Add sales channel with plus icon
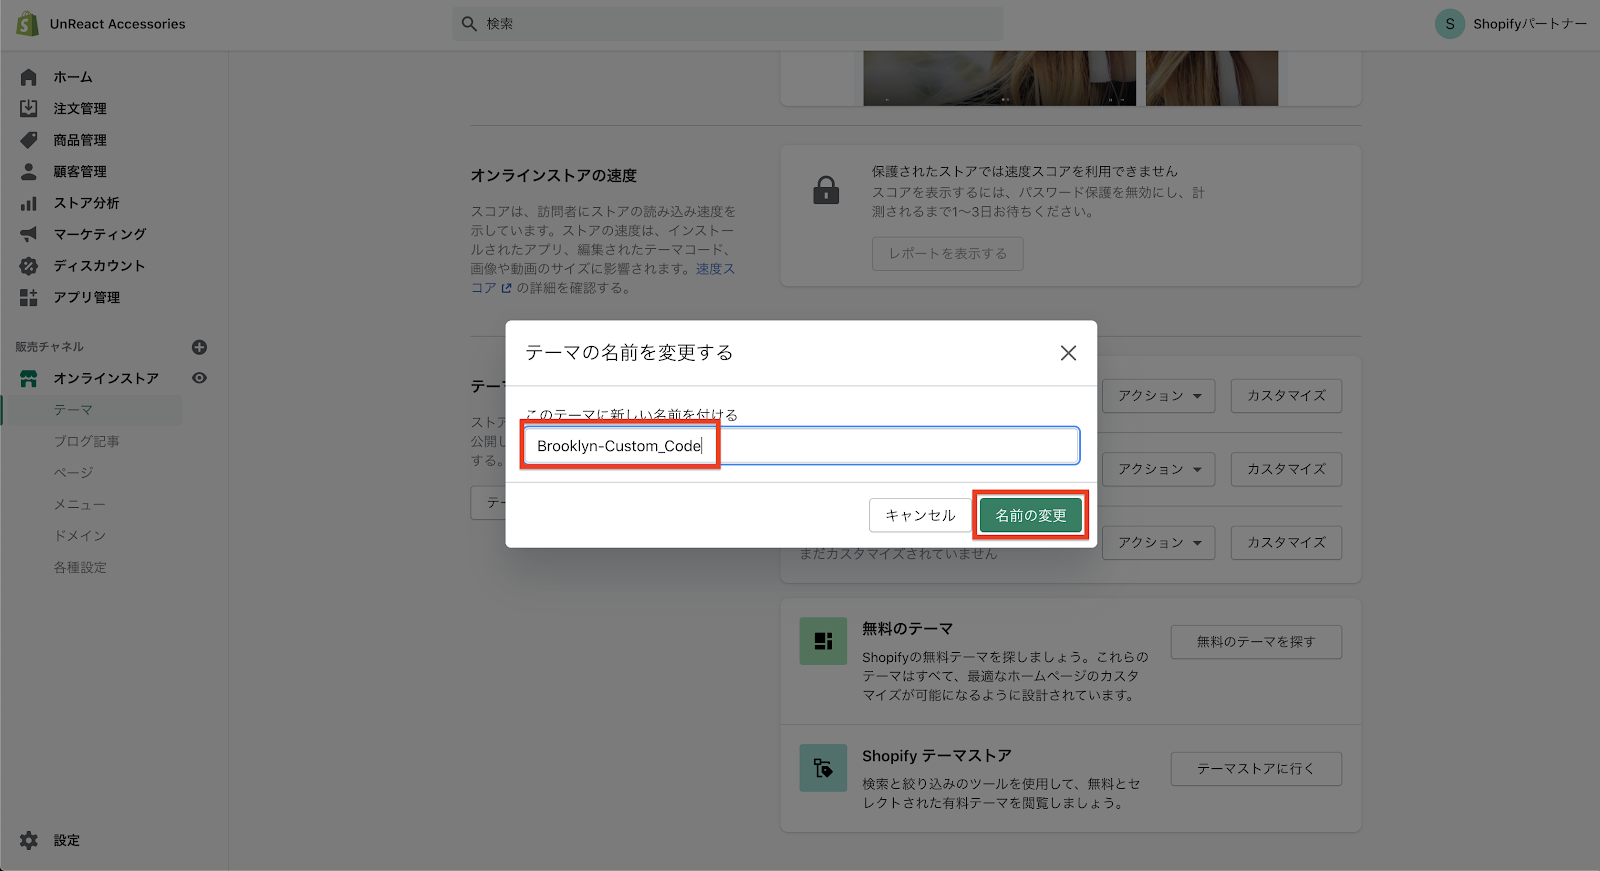This screenshot has width=1600, height=871. [199, 347]
